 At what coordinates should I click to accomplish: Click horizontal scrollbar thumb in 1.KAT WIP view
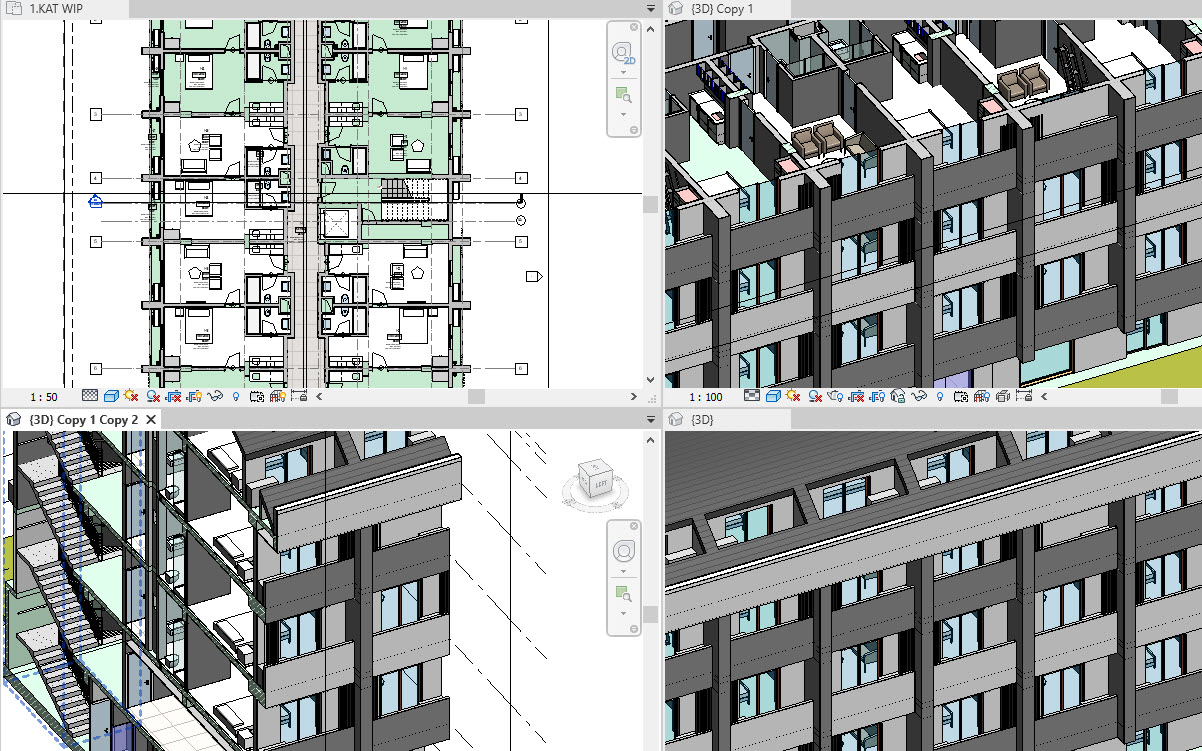476,396
